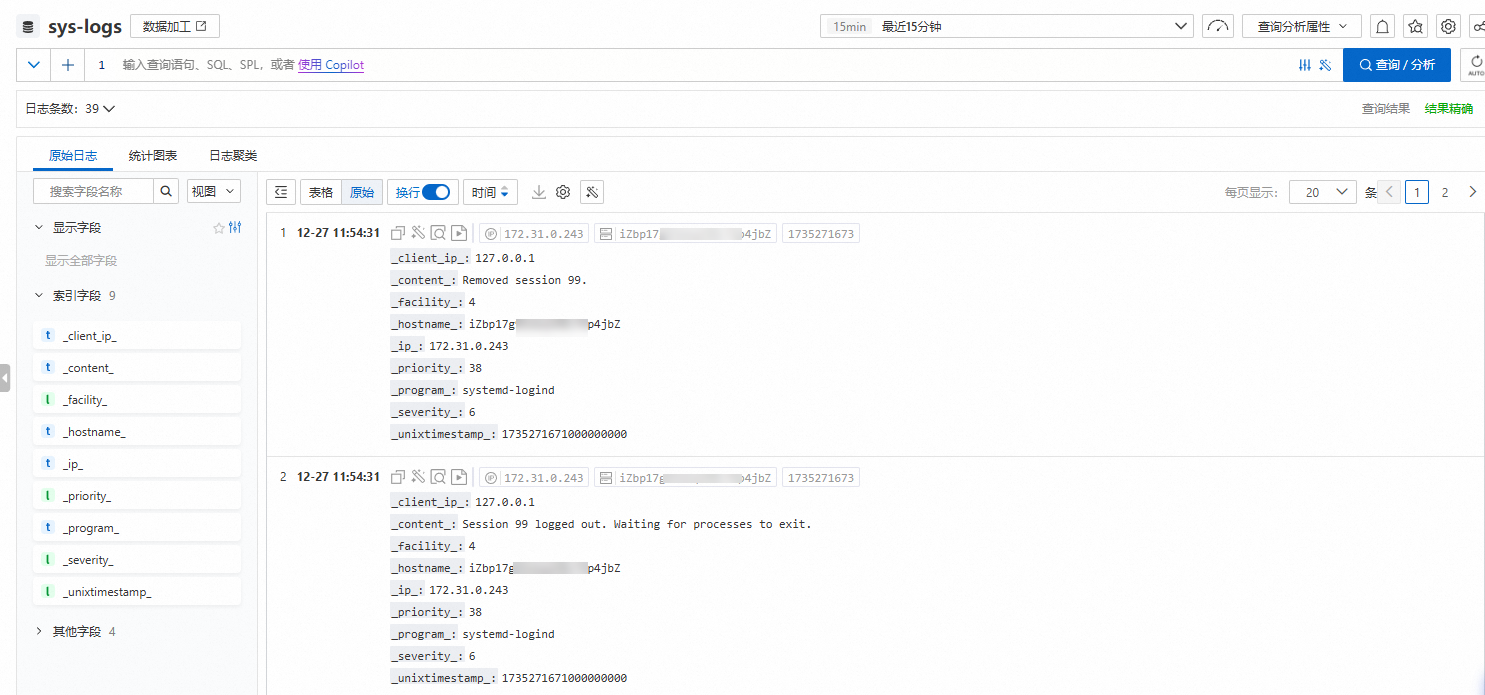Open context view icon on log entry 1
1485x695 pixels.
pos(438,233)
